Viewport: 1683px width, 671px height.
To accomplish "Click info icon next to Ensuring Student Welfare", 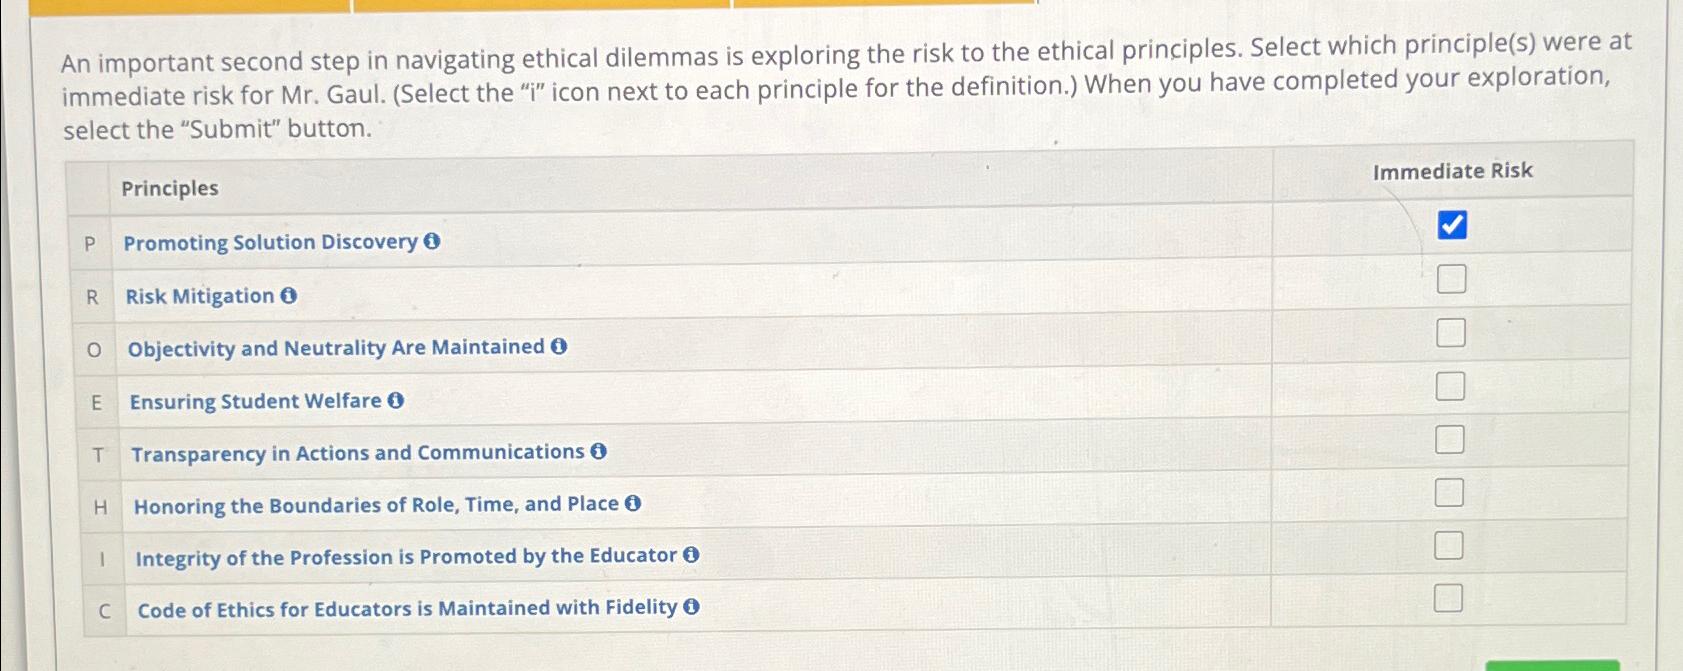I will [396, 400].
